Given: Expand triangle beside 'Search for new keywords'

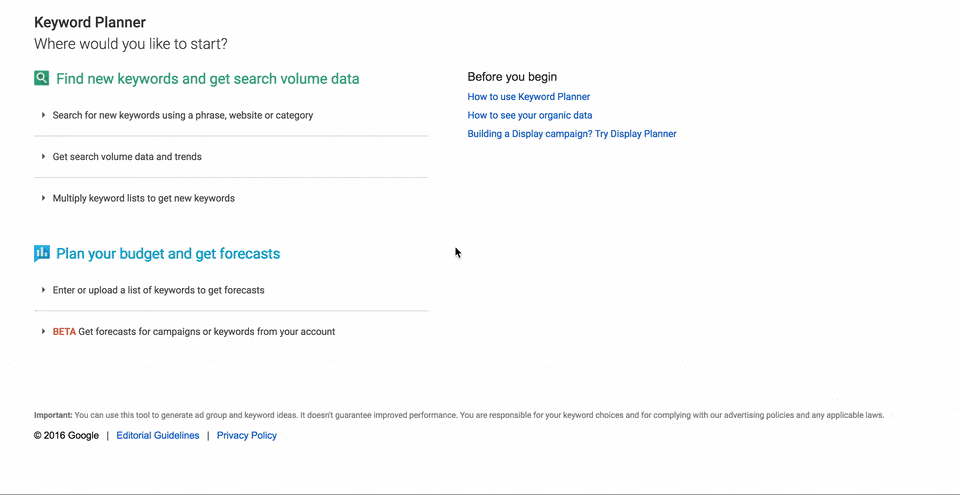Looking at the screenshot, I should 43,115.
